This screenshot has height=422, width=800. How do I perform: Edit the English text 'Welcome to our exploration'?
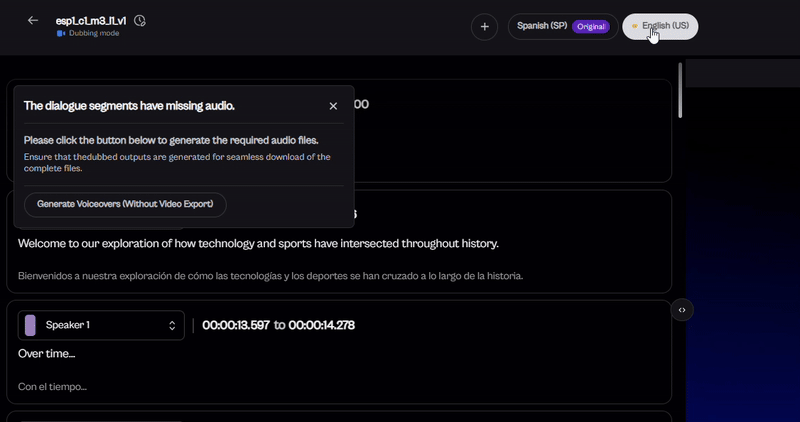[x=258, y=243]
